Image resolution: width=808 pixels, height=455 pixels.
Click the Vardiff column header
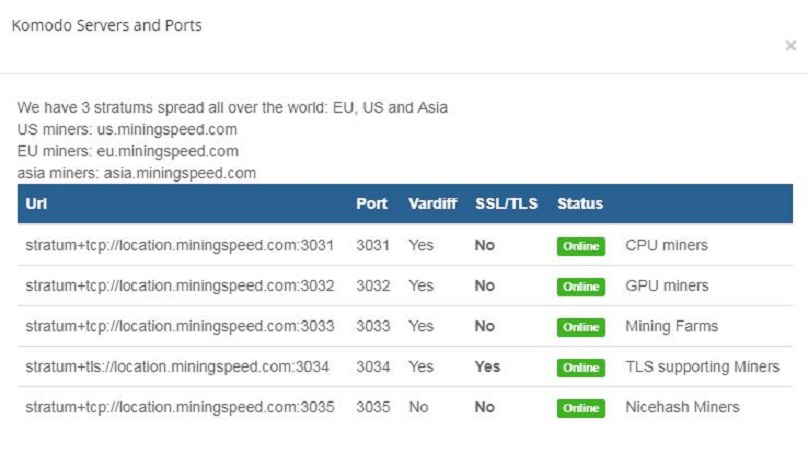tap(432, 204)
